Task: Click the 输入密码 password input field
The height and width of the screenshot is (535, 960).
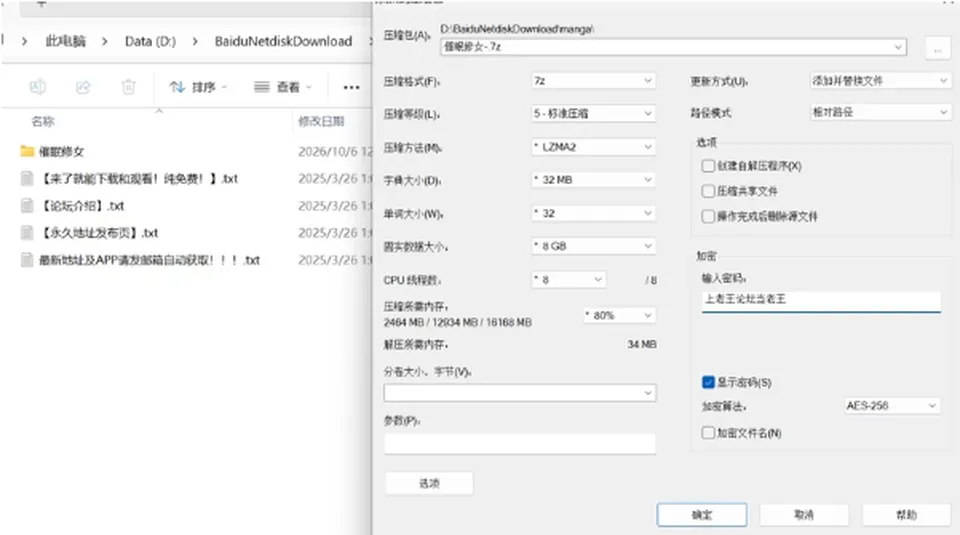Action: coord(821,300)
